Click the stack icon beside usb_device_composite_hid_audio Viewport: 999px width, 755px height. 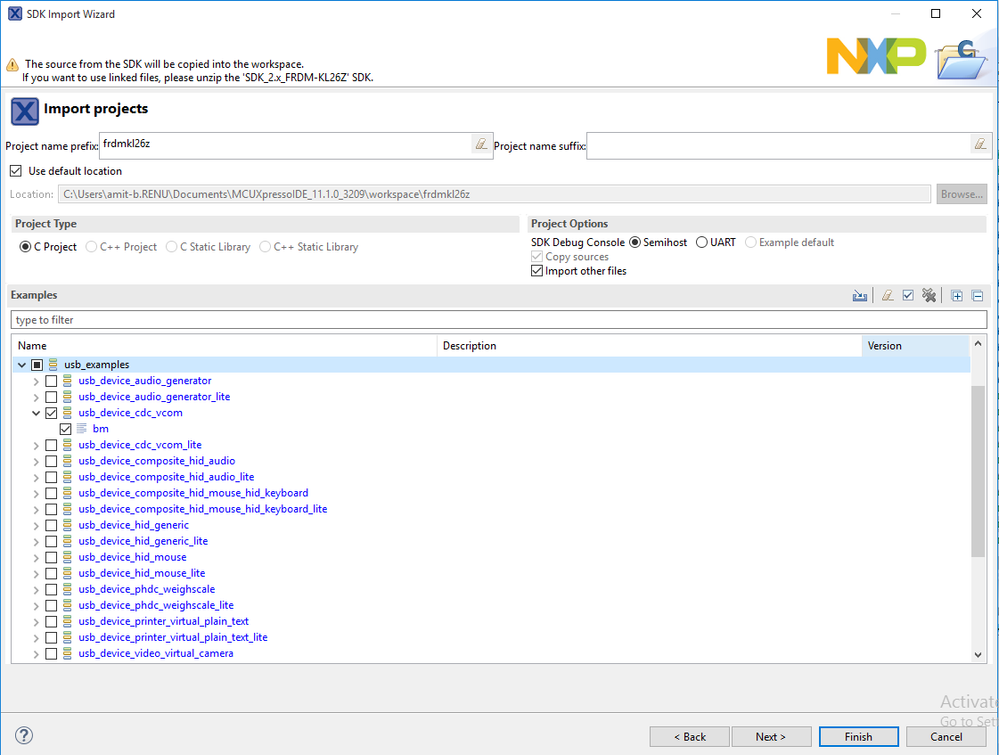(67, 461)
